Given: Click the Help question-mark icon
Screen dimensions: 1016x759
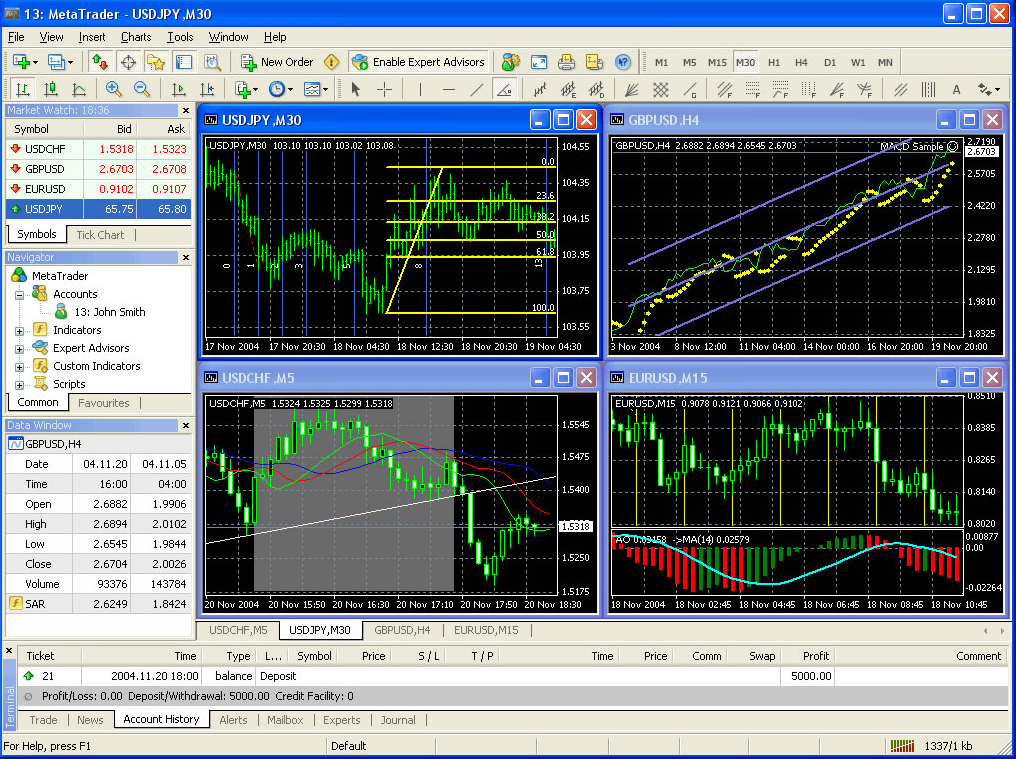Looking at the screenshot, I should click(623, 62).
